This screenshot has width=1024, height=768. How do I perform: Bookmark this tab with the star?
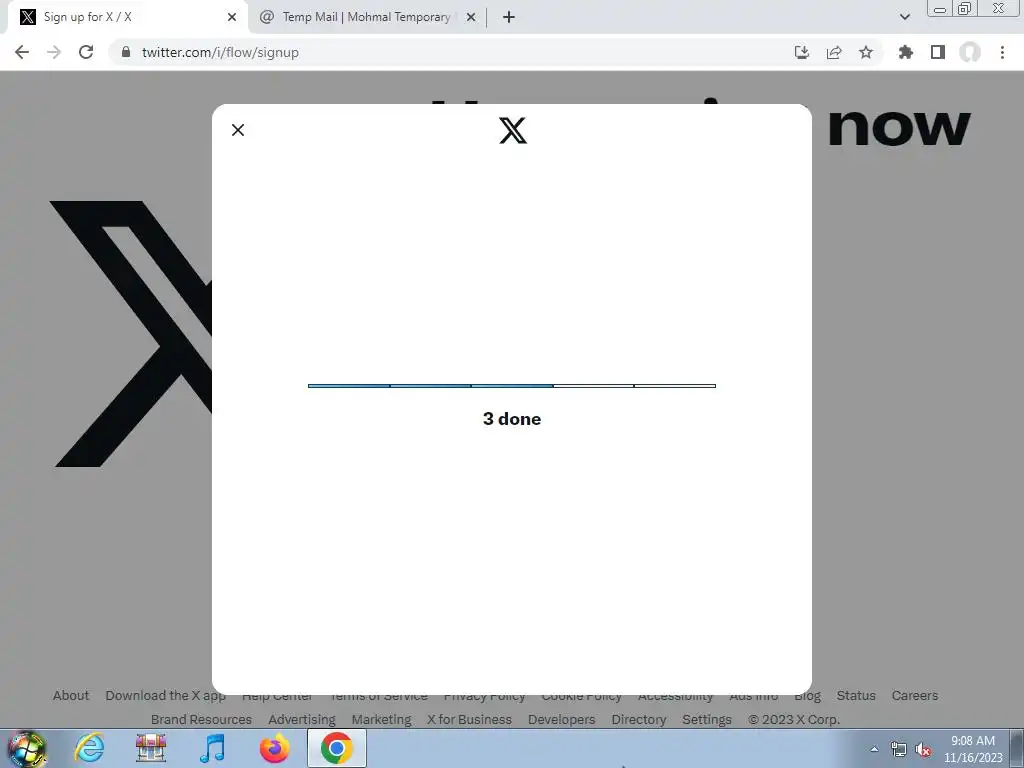click(x=866, y=52)
